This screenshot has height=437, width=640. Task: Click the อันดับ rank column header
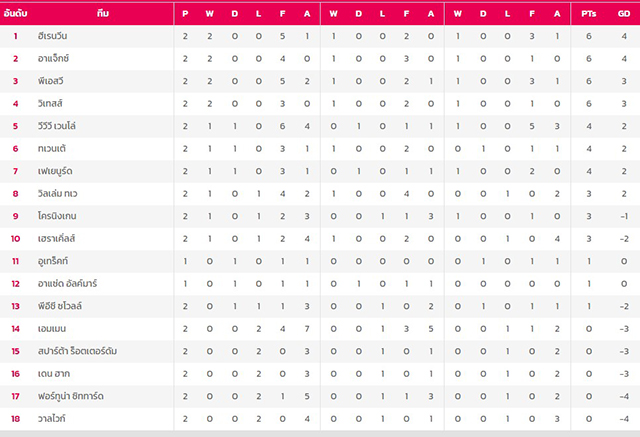click(x=15, y=13)
